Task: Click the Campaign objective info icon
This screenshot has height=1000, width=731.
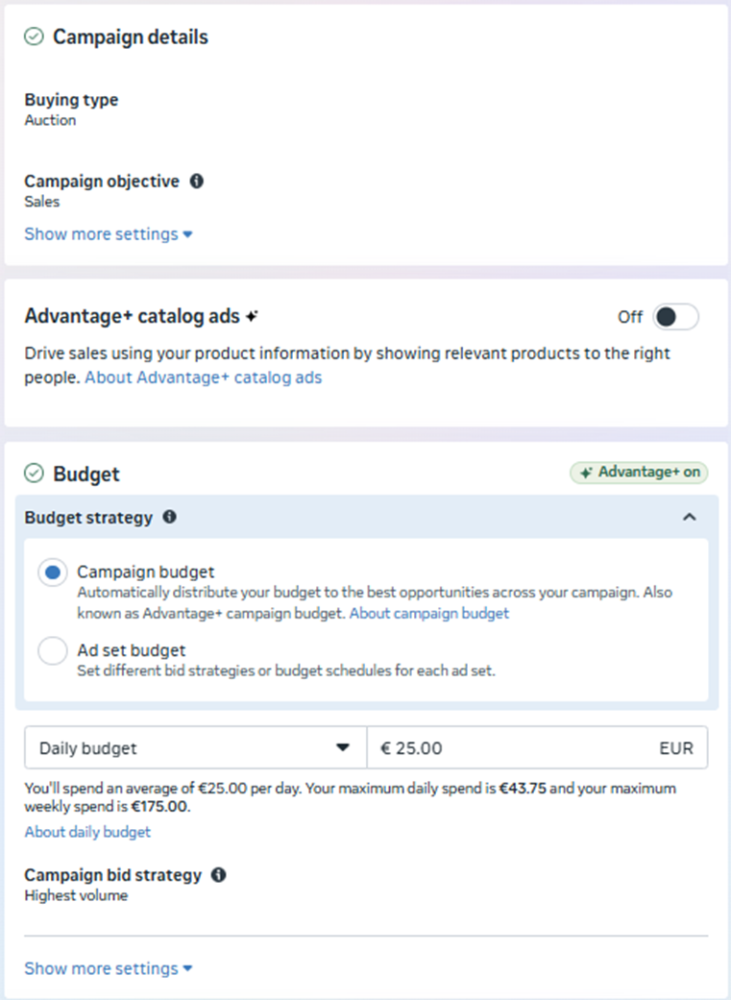Action: [x=197, y=182]
